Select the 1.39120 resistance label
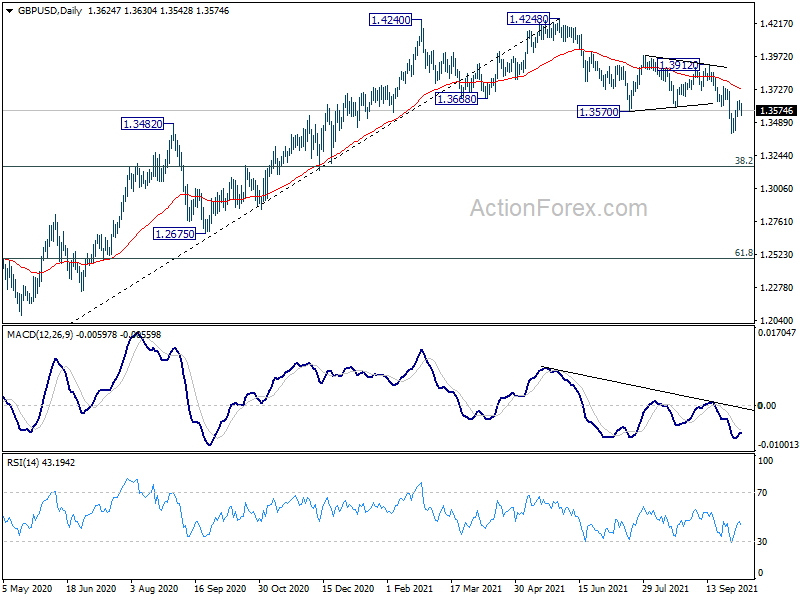The width and height of the screenshot is (800, 600). (x=679, y=65)
